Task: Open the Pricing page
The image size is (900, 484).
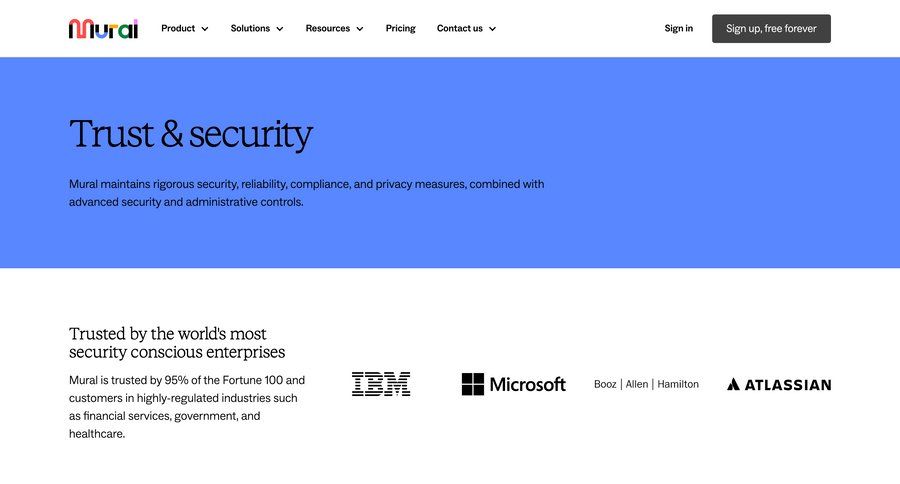Action: point(400,29)
